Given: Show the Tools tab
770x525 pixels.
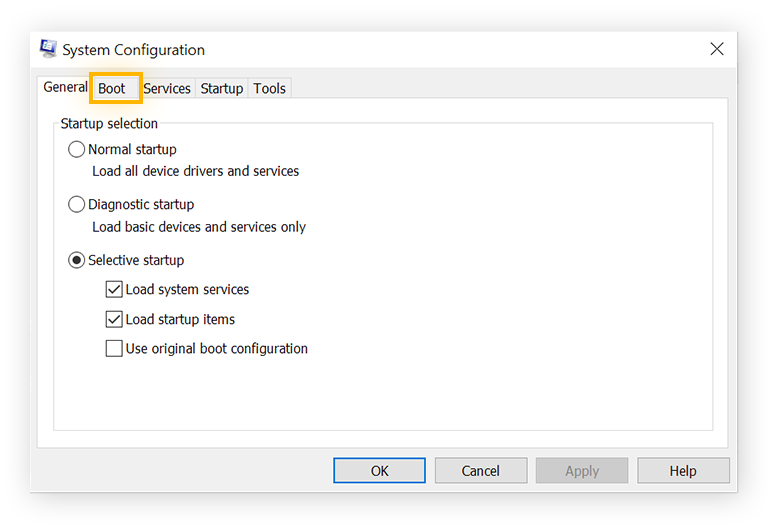Looking at the screenshot, I should pyautogui.click(x=270, y=88).
